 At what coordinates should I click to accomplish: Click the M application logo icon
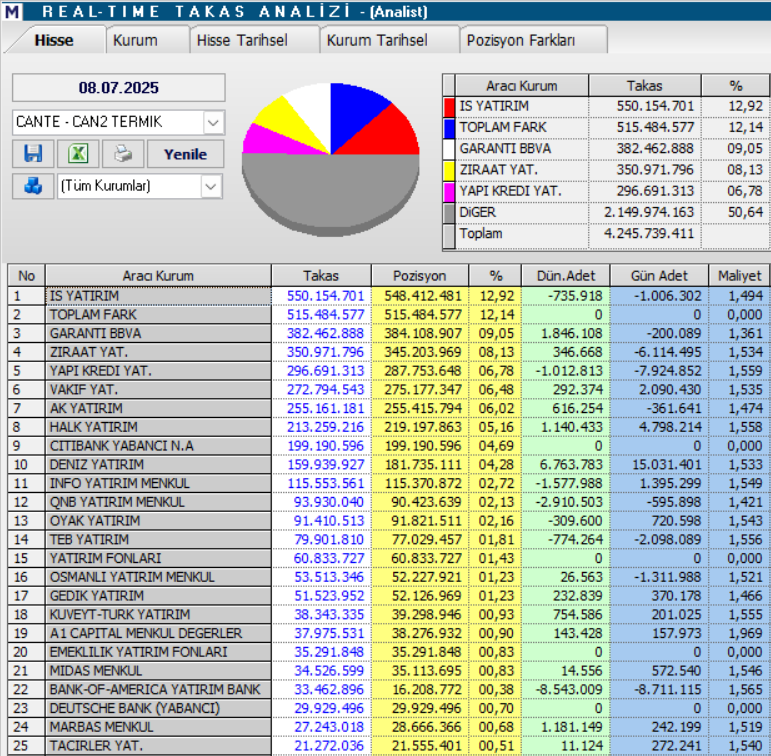(12, 11)
